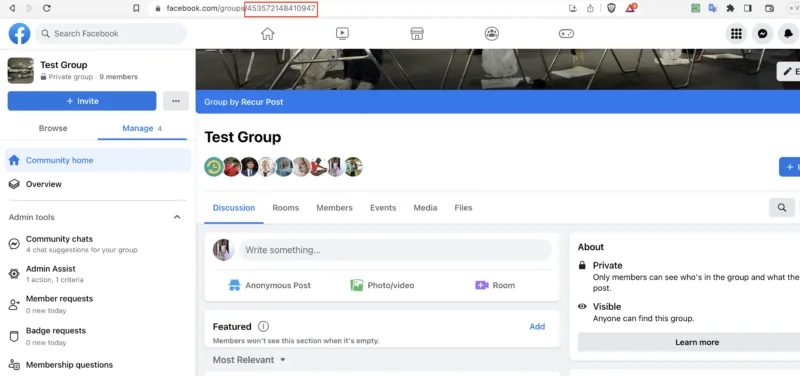Open the Facebook Watch video icon
The image size is (800, 376).
click(342, 34)
